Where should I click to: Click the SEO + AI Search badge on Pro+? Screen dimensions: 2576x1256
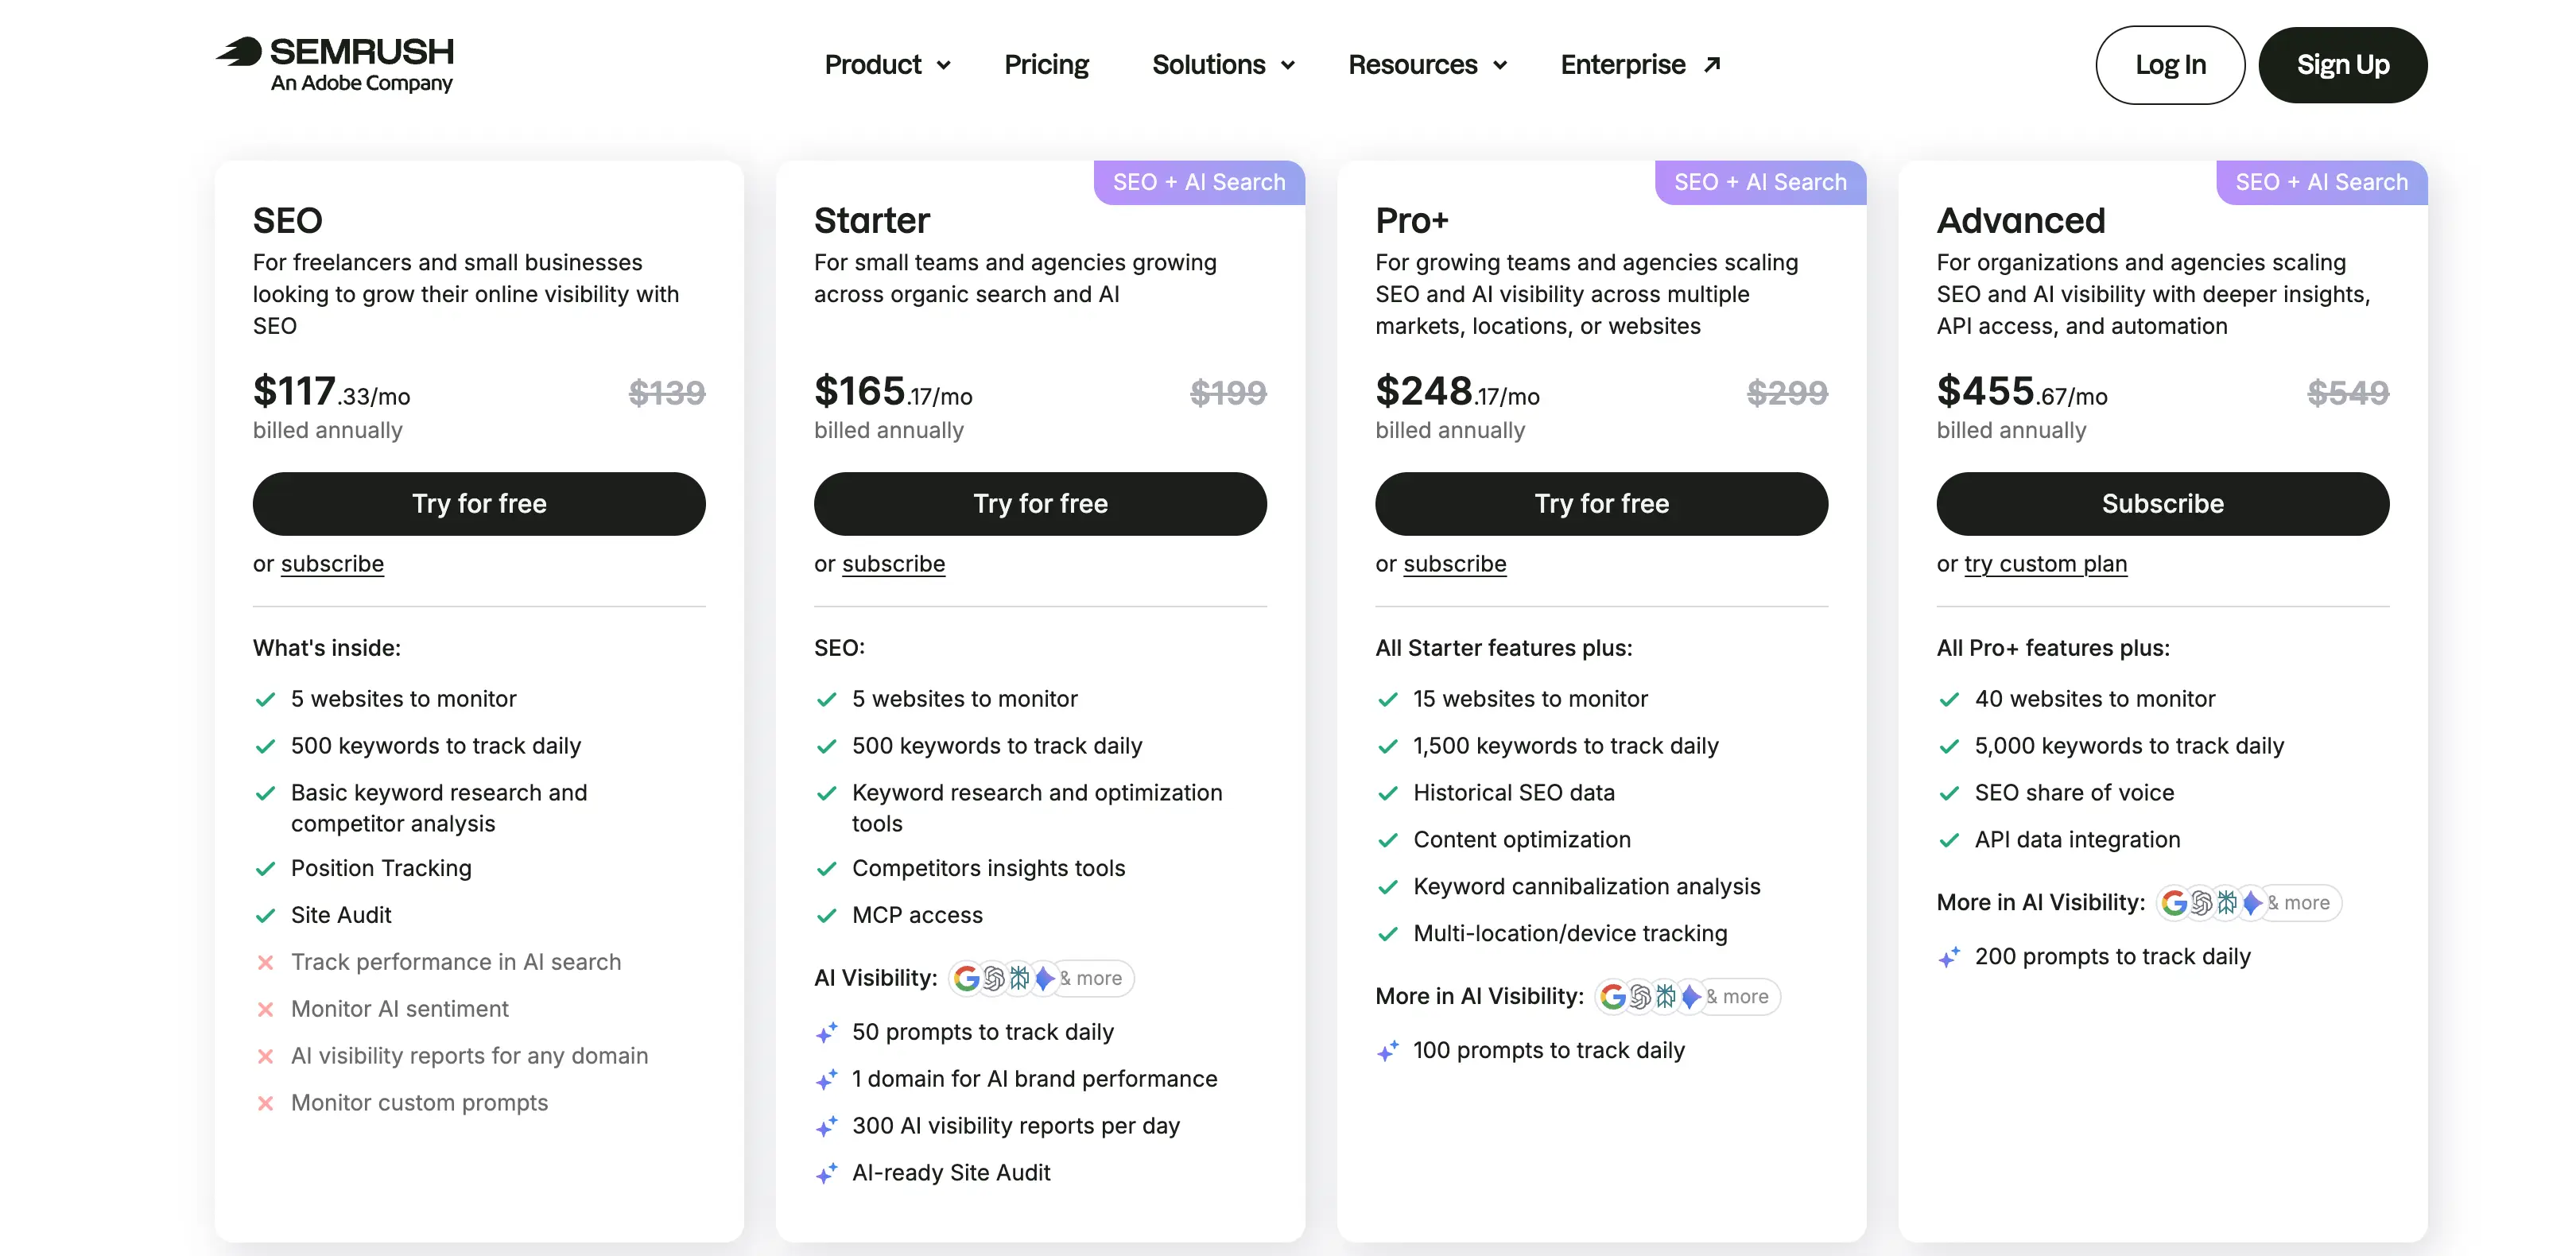pos(1760,182)
